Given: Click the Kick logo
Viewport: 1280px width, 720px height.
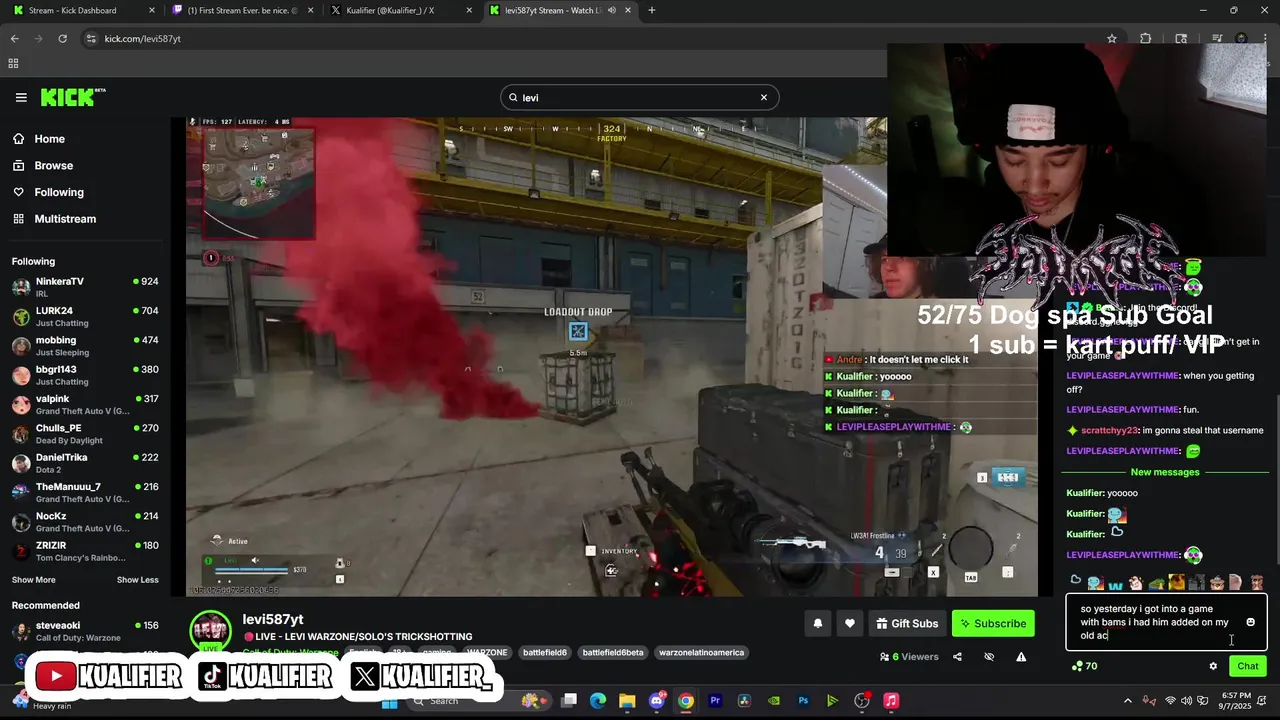Looking at the screenshot, I should 72,97.
